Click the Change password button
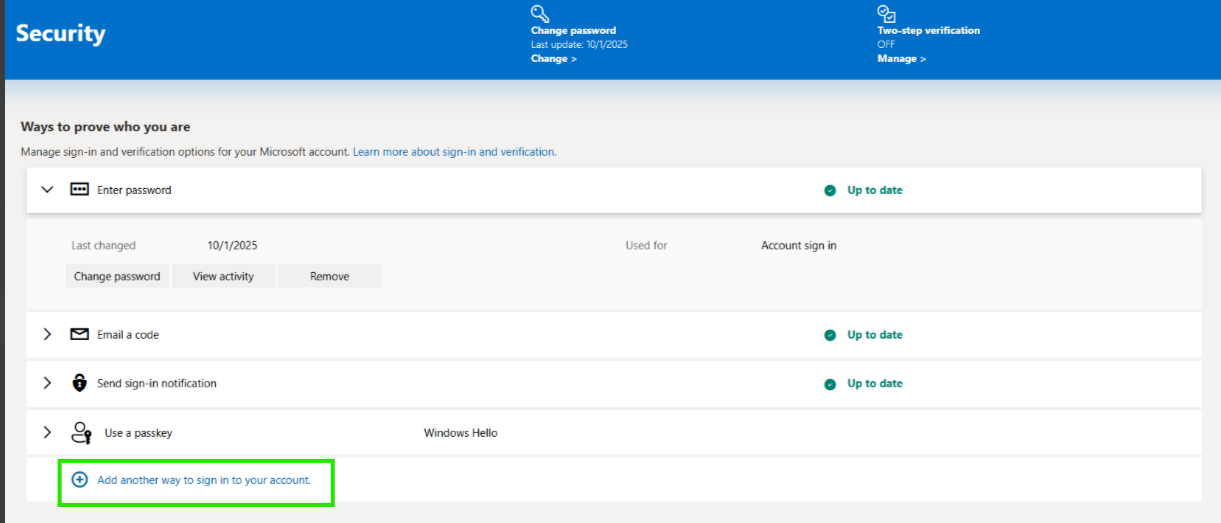 pos(117,276)
